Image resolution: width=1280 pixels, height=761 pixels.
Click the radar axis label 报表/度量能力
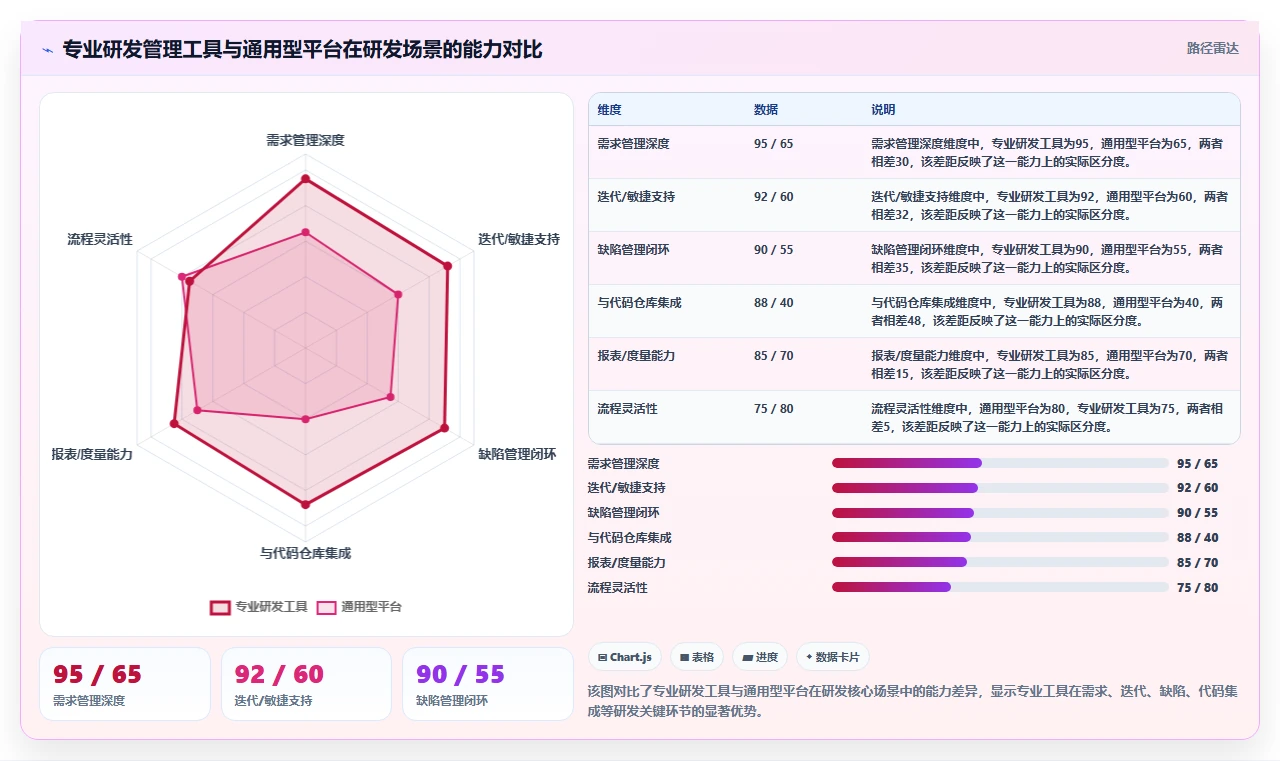pos(92,455)
